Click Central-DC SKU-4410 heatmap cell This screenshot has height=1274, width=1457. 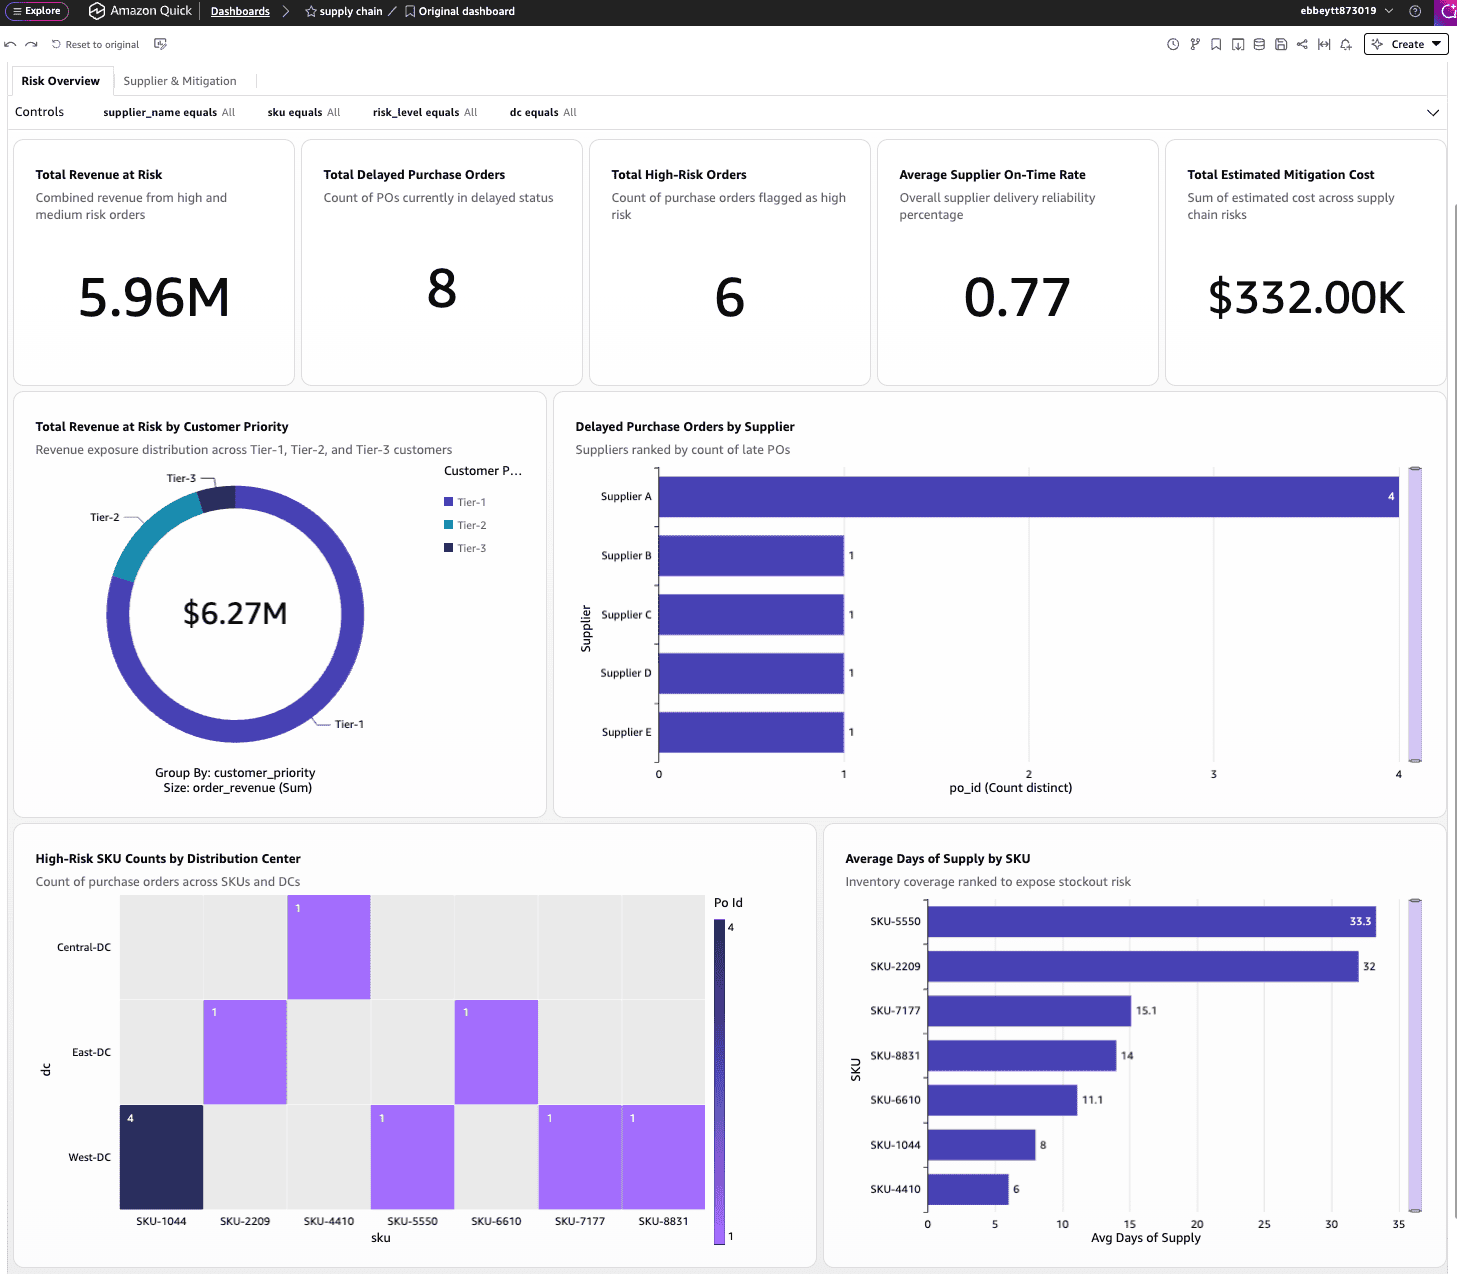pos(329,947)
